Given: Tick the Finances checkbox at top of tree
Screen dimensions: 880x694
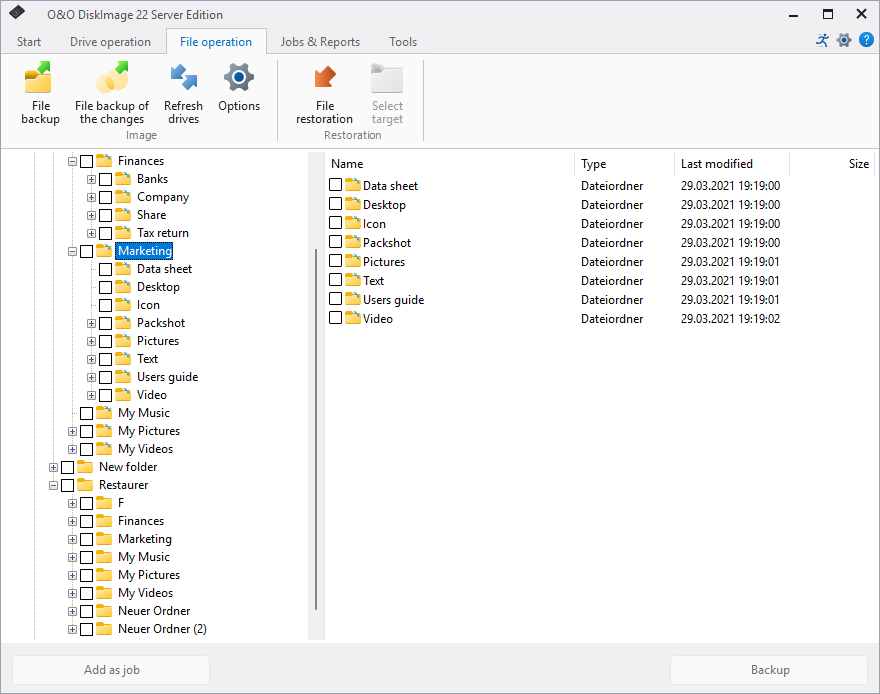Looking at the screenshot, I should [x=87, y=161].
